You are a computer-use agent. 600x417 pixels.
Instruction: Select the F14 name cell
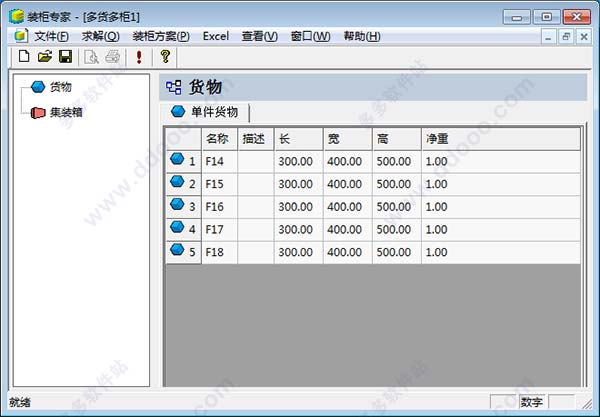[x=219, y=161]
